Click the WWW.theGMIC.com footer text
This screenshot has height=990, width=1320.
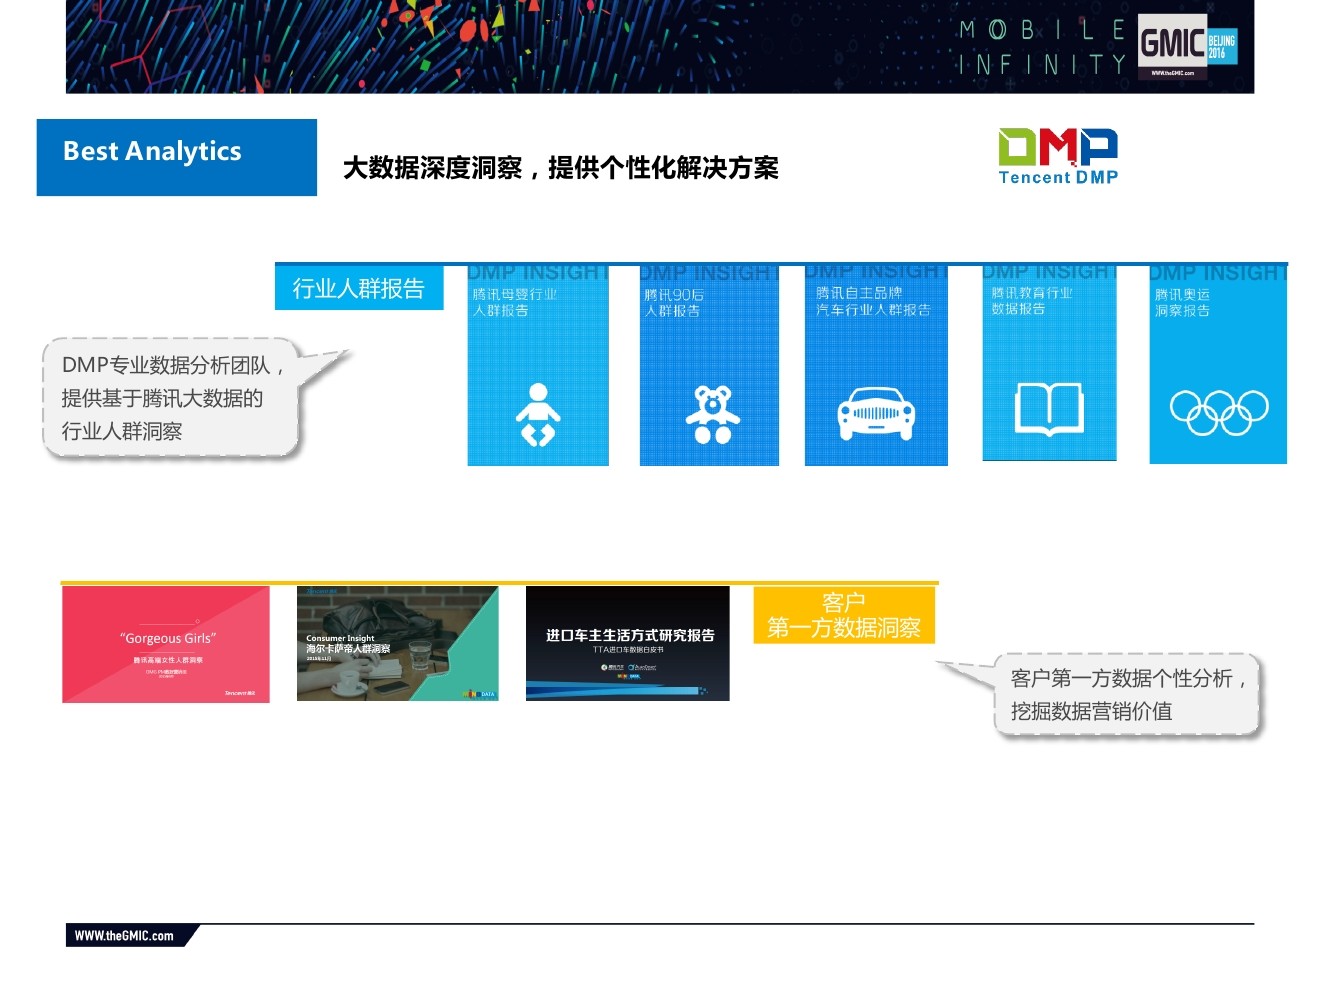point(124,936)
